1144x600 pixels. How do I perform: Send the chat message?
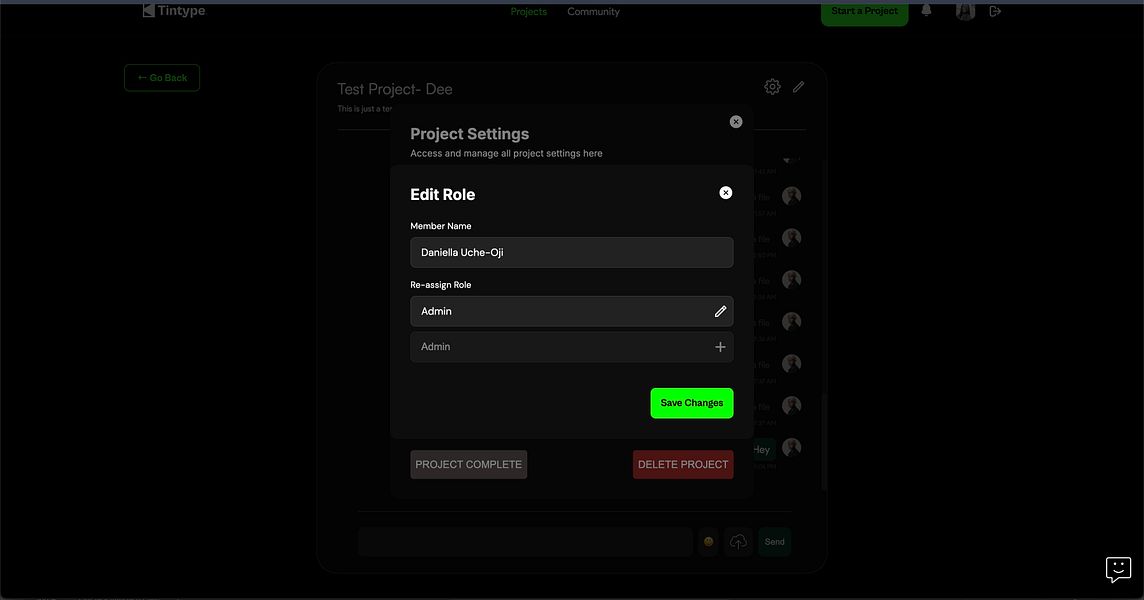[x=775, y=542]
